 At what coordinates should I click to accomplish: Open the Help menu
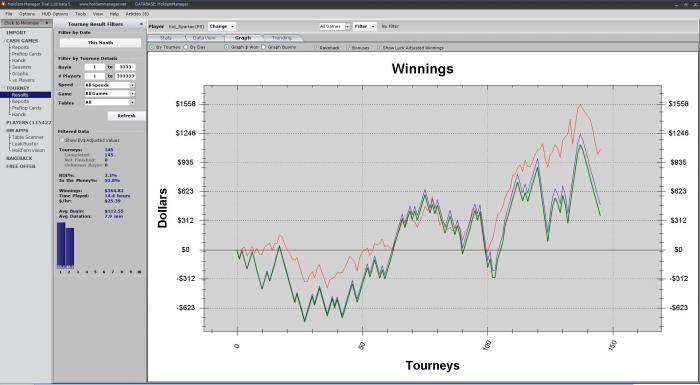tap(114, 14)
